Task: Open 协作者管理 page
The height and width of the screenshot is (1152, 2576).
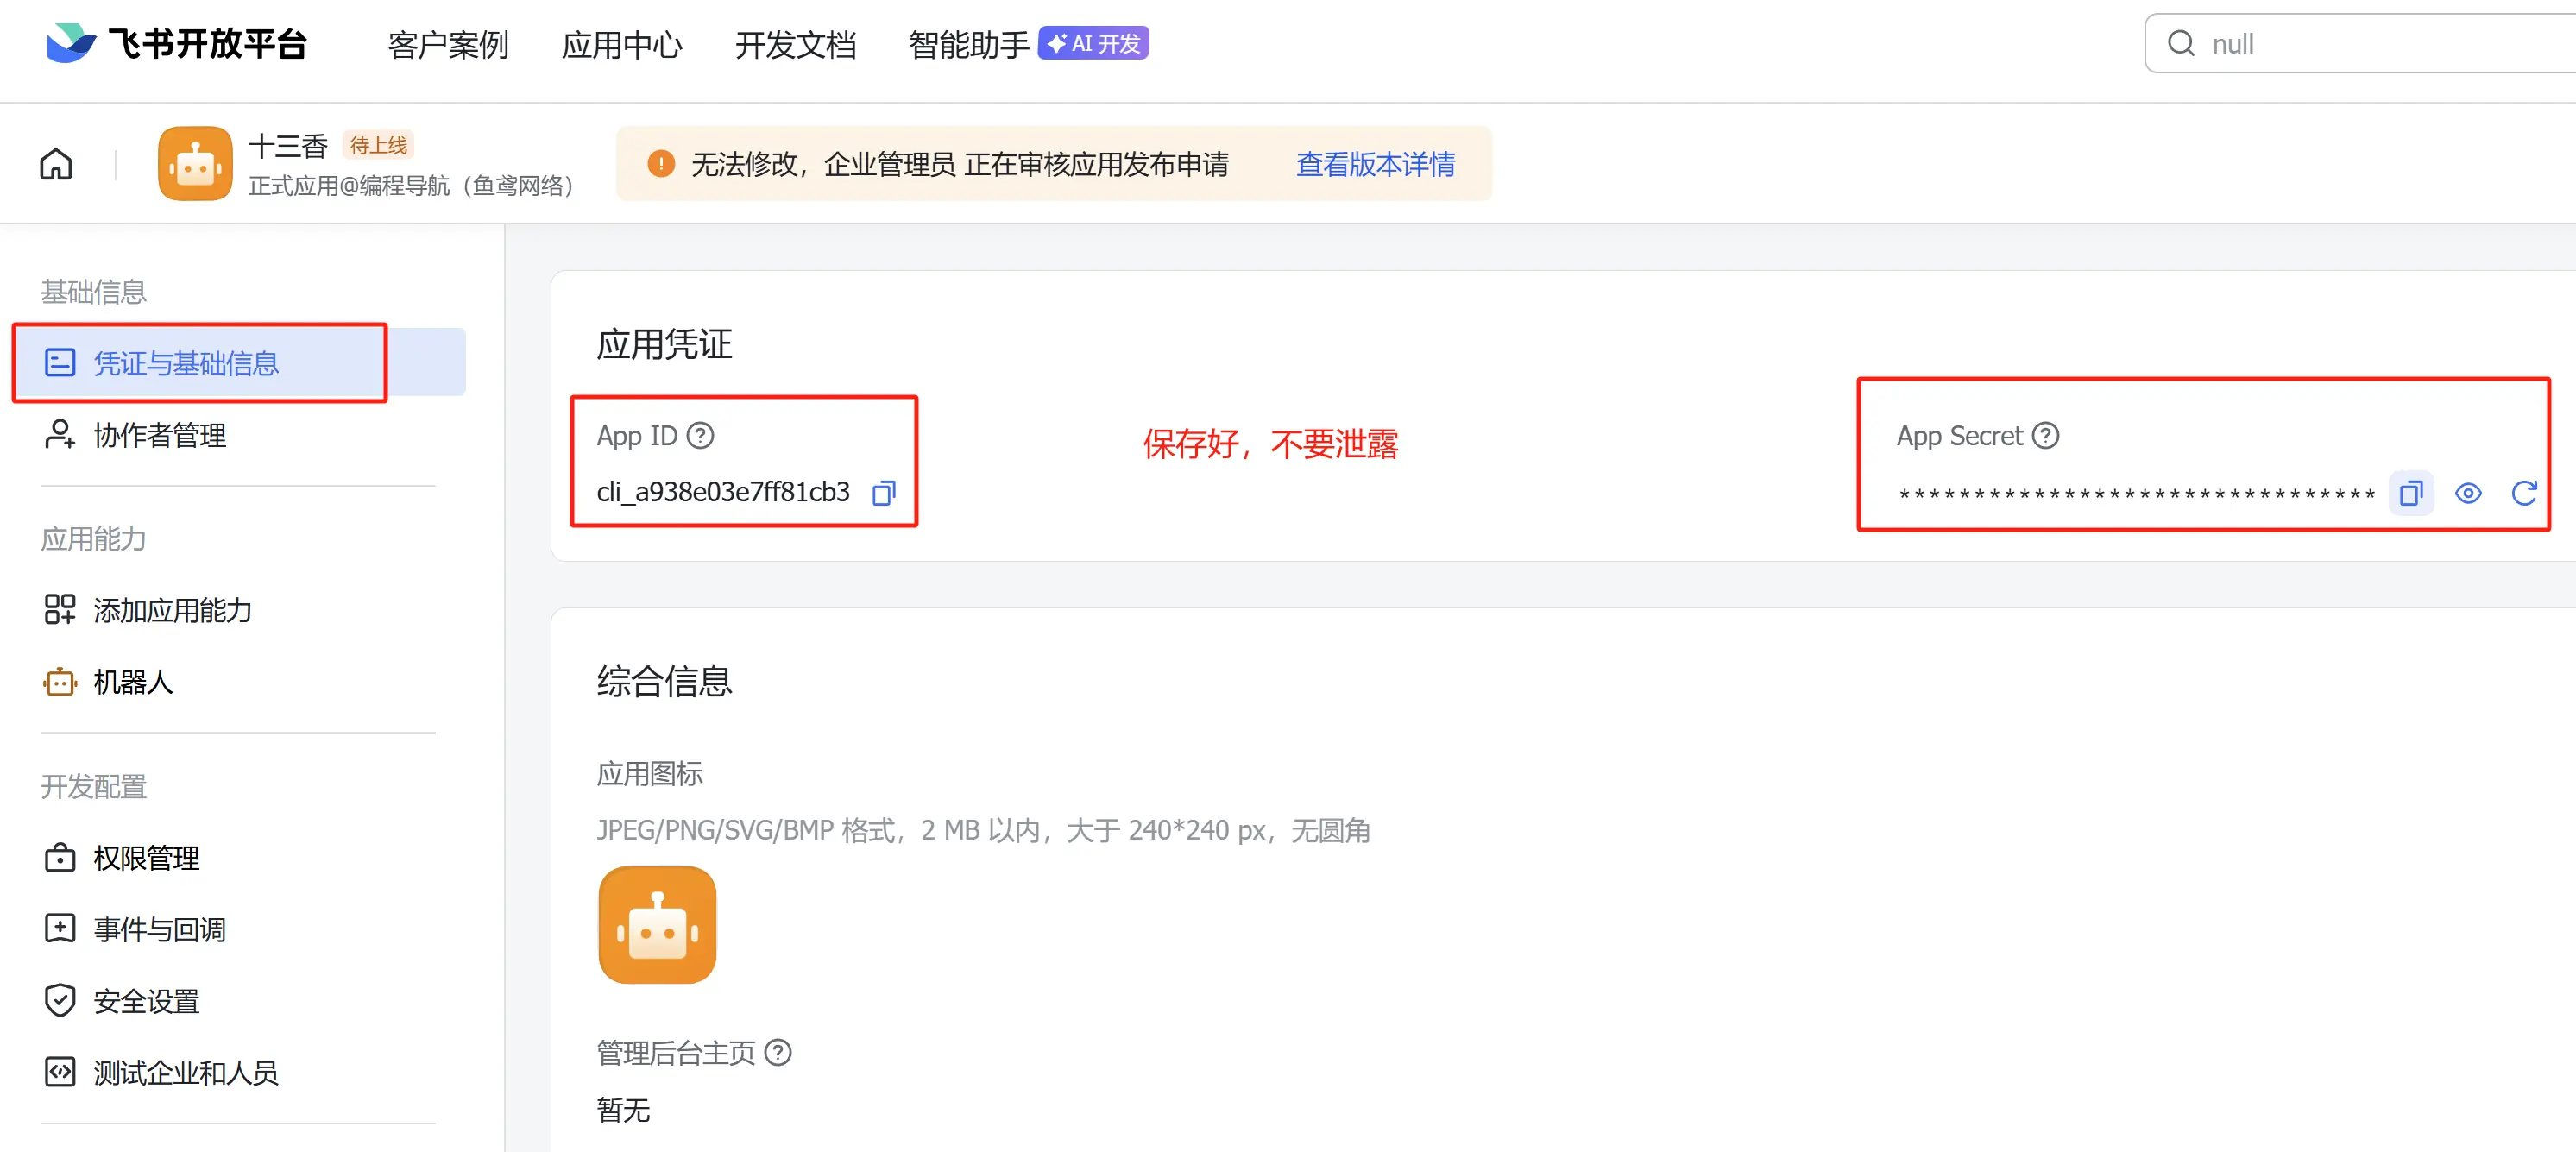Action: click(x=159, y=435)
